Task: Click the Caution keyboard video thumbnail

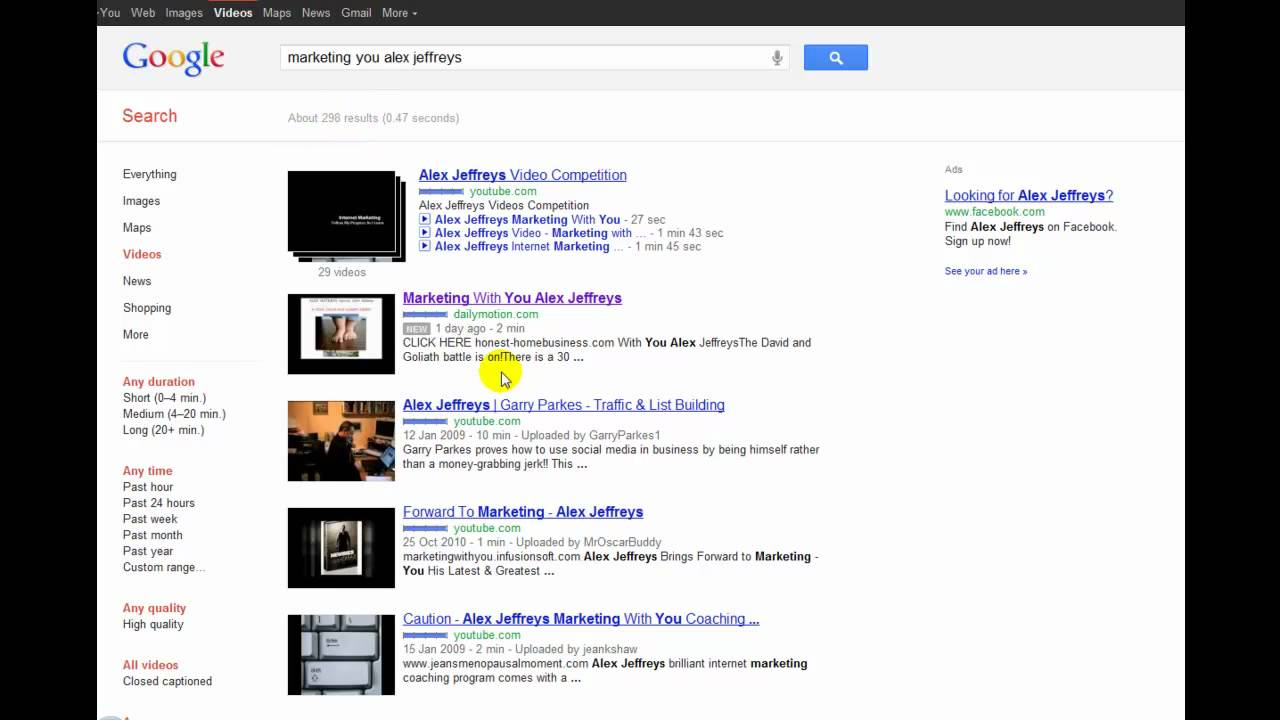Action: [341, 655]
